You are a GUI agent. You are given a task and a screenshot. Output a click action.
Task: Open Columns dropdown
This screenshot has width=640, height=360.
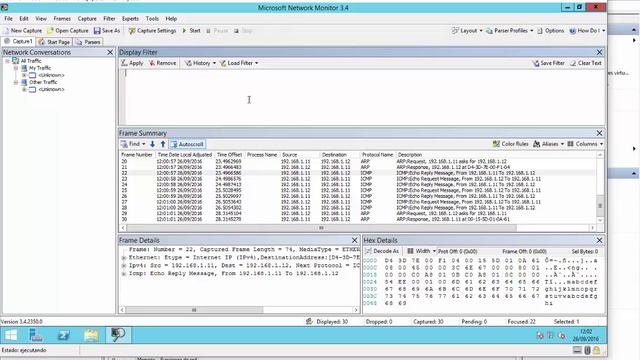[585, 144]
